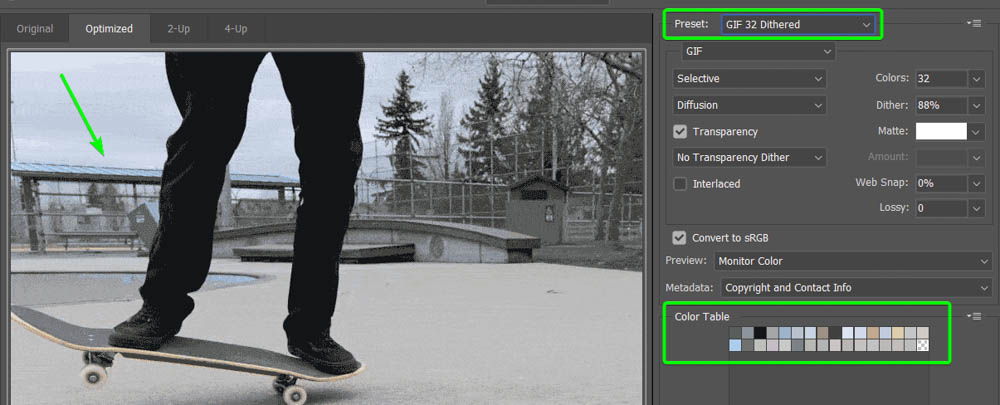Open the Diffusion dither algorithm dropdown
Screen dimensions: 1000x405
[x=749, y=105]
